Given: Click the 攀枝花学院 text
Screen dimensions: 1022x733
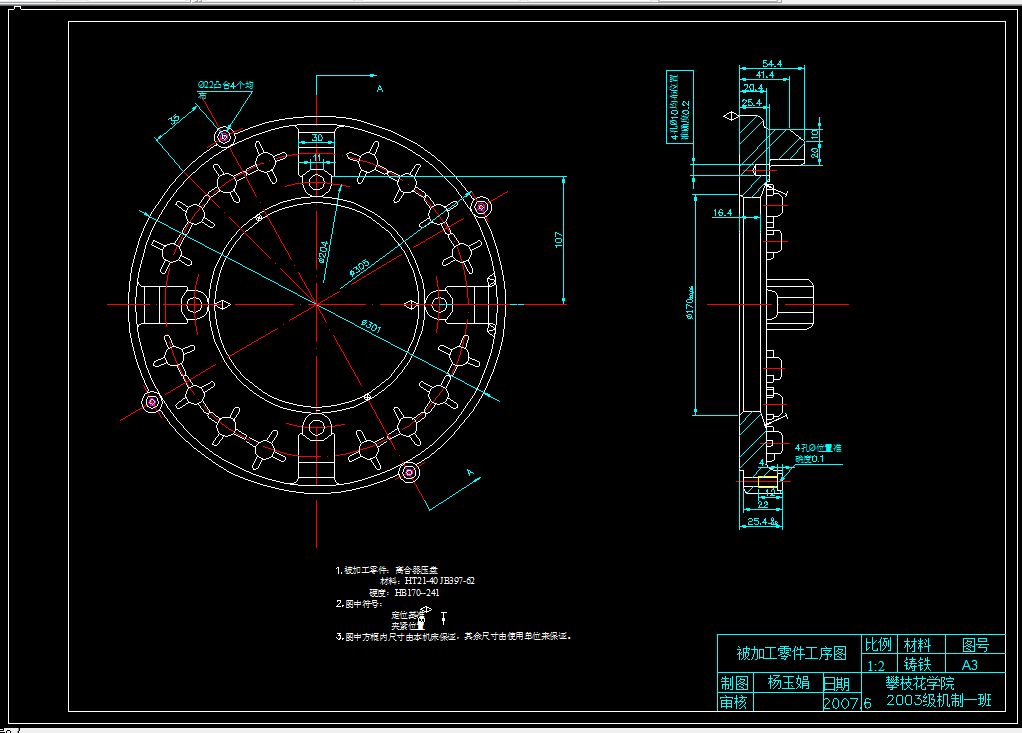Looking at the screenshot, I should [x=920, y=683].
